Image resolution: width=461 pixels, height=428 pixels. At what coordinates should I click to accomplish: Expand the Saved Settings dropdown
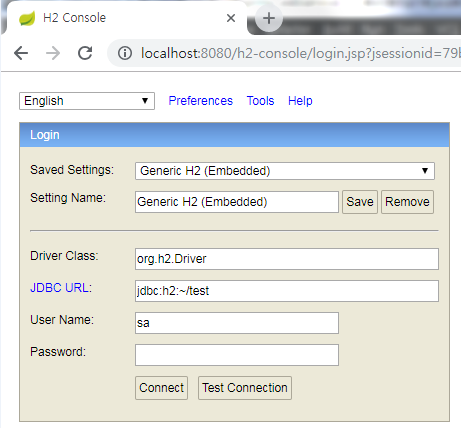[285, 171]
